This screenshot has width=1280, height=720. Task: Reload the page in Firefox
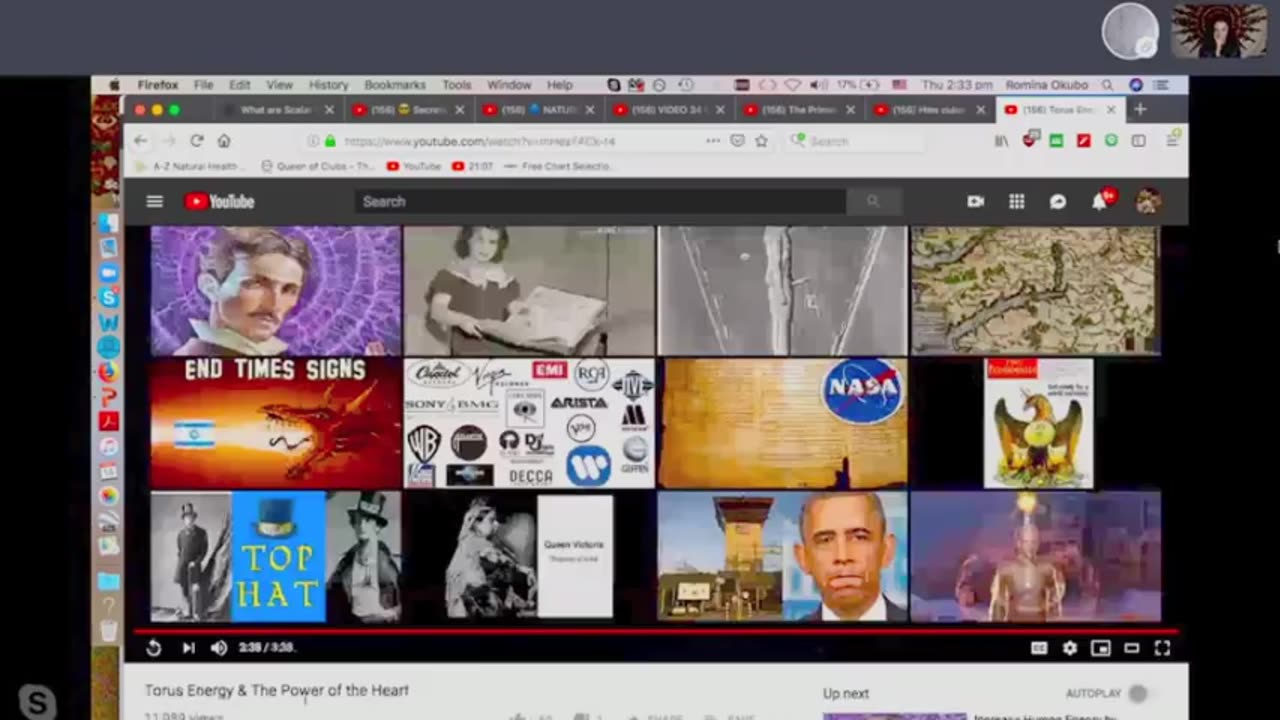point(197,141)
